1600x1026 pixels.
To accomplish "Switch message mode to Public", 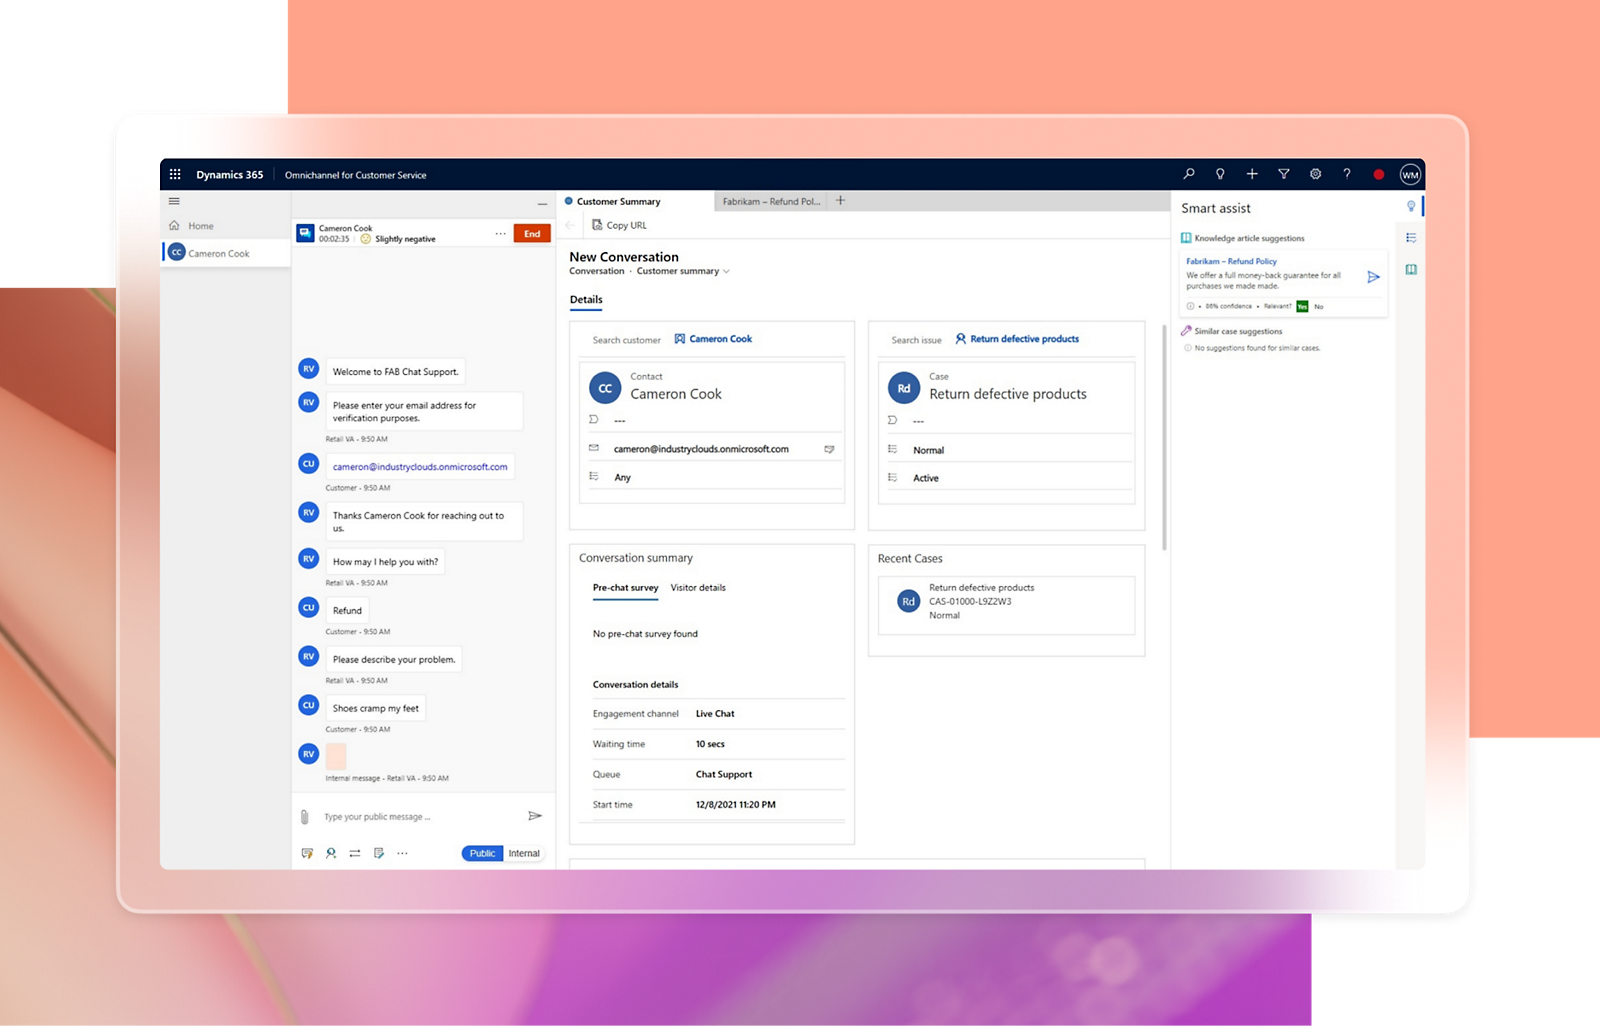I will tap(482, 853).
